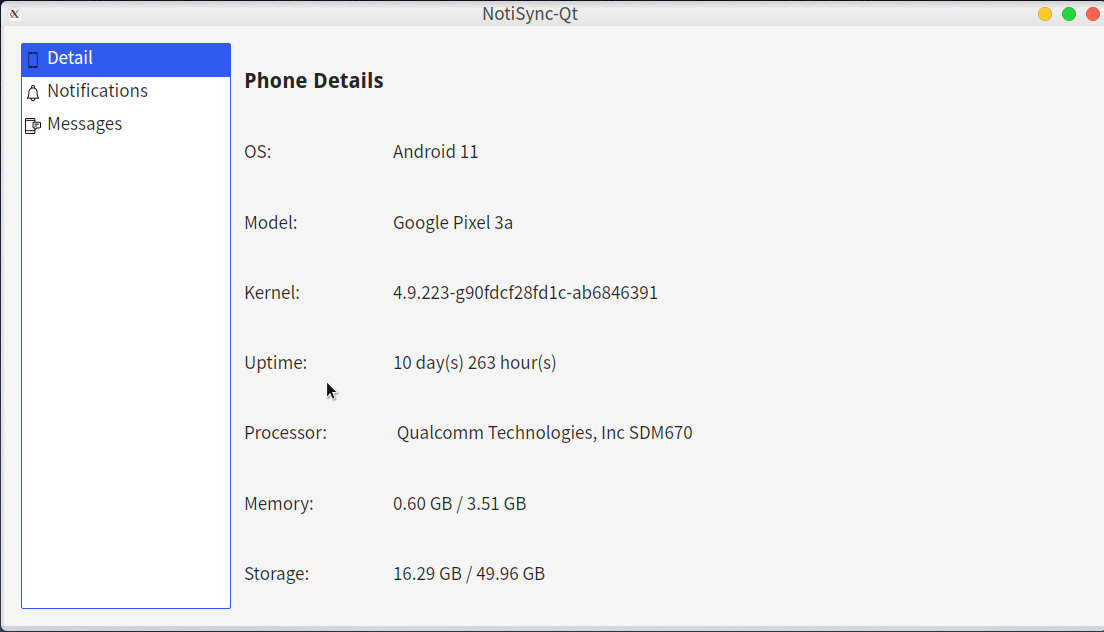Click the Processor: field label
Screen dimensions: 1104x632
pos(286,433)
